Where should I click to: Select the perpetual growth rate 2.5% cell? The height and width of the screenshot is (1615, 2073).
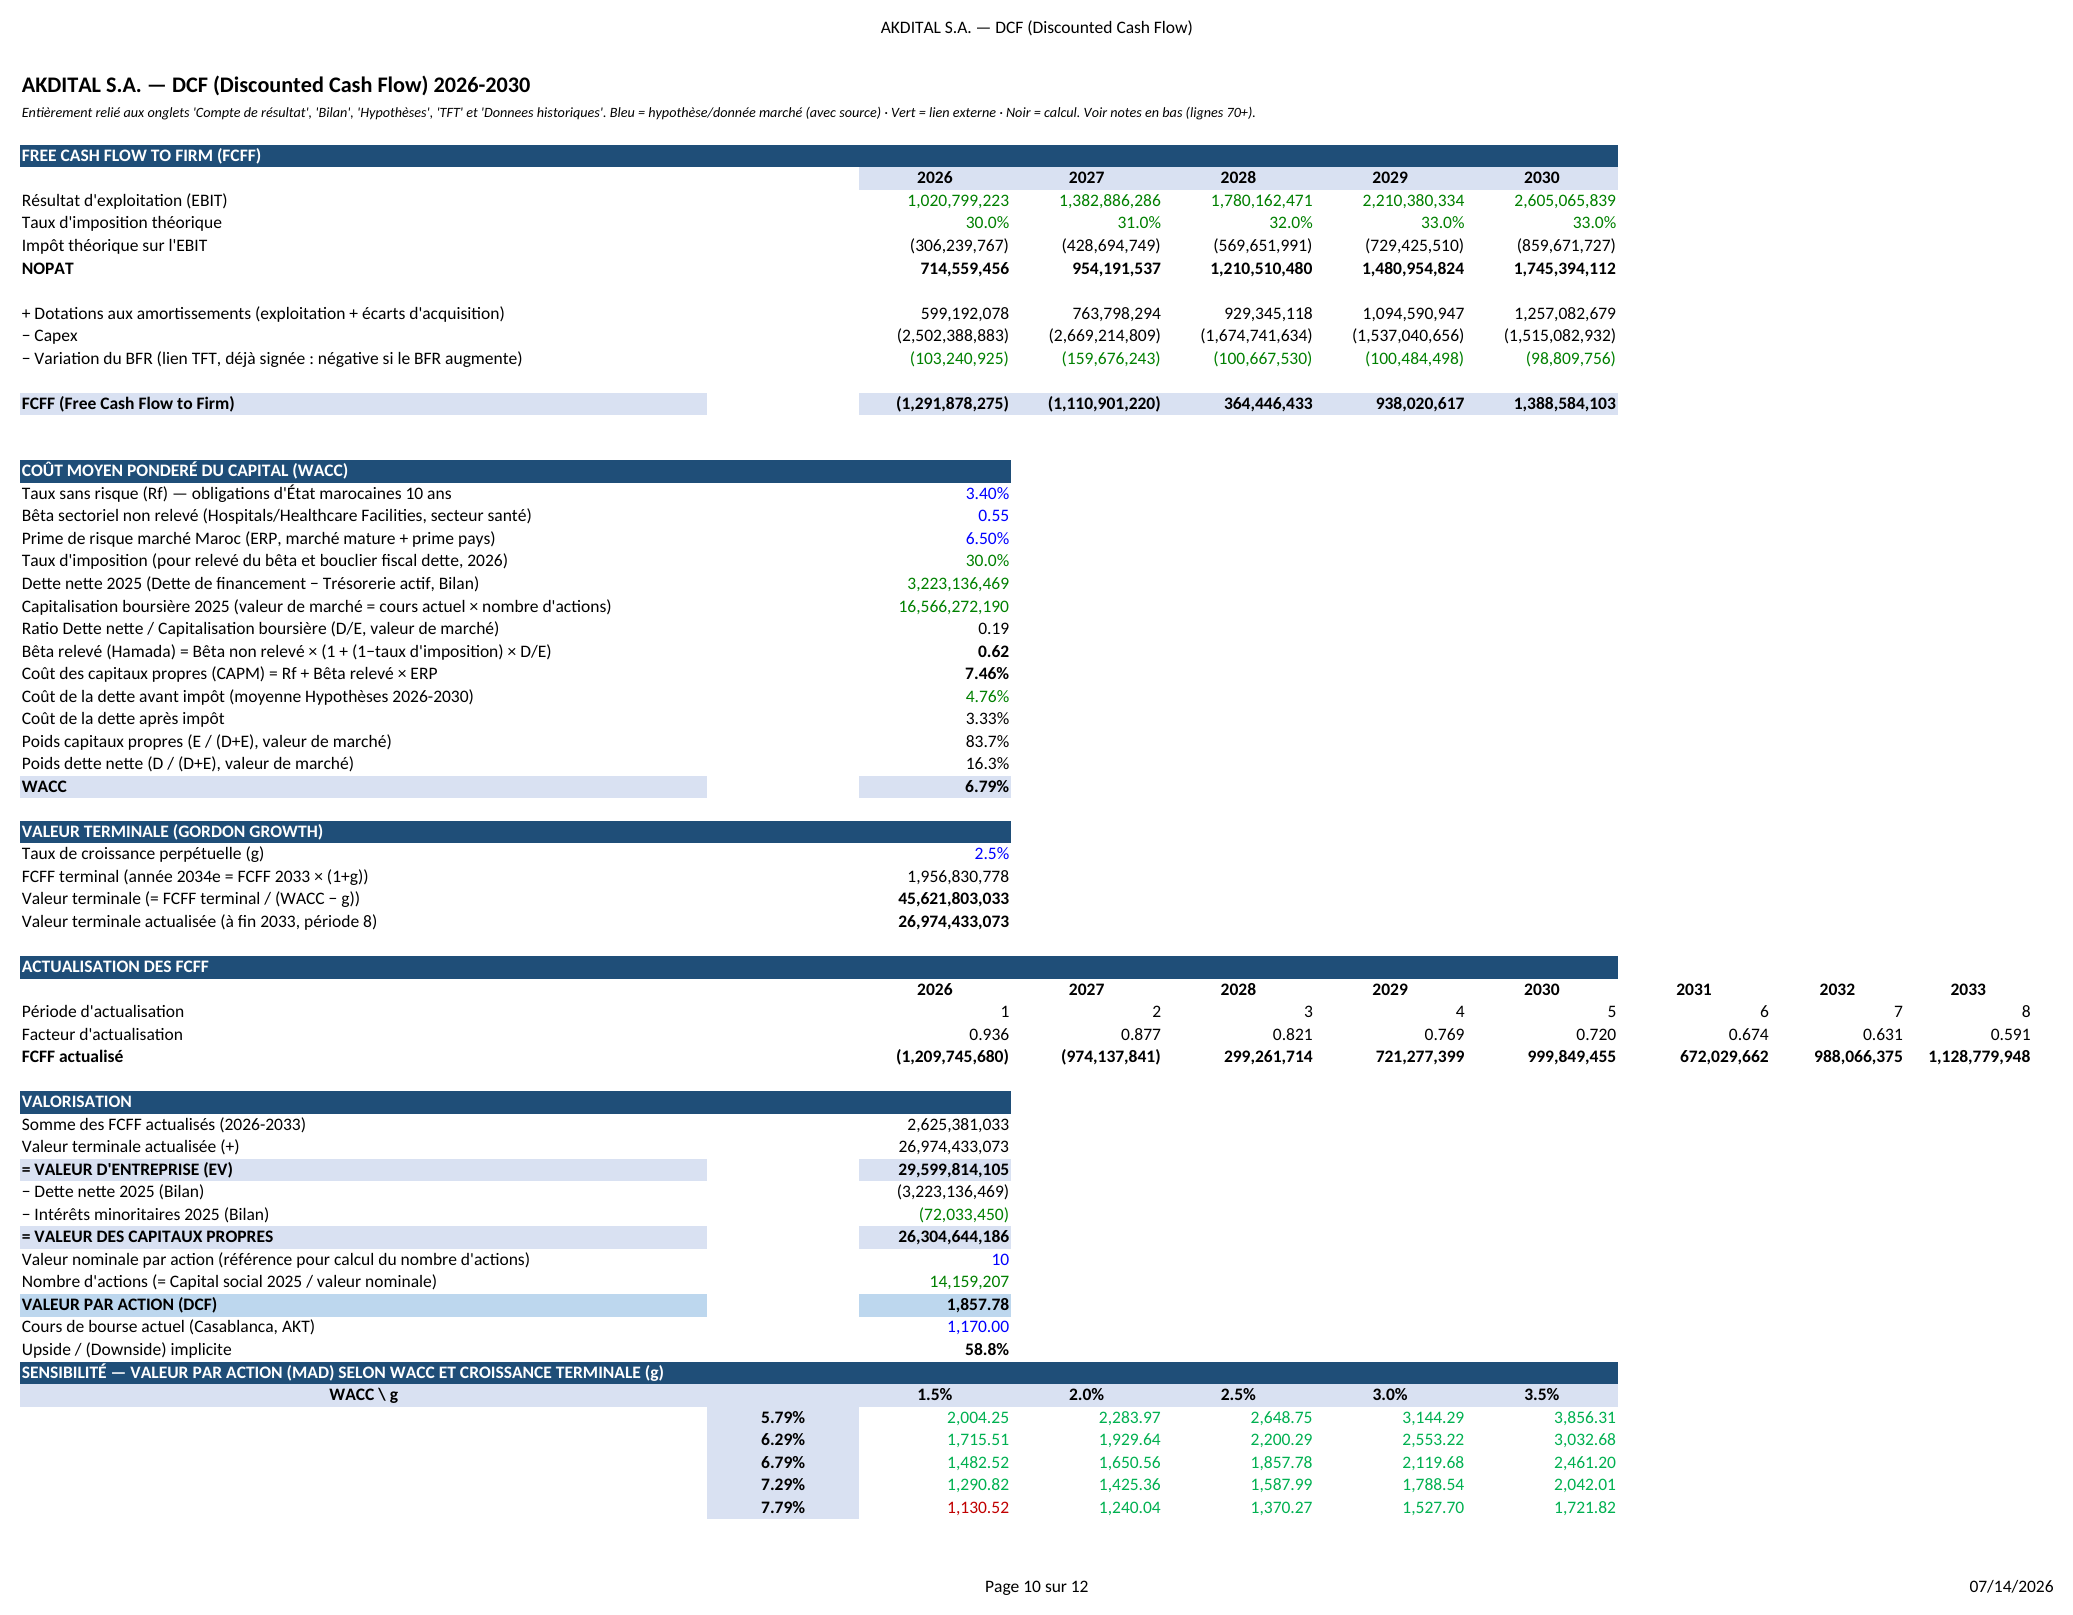point(991,854)
